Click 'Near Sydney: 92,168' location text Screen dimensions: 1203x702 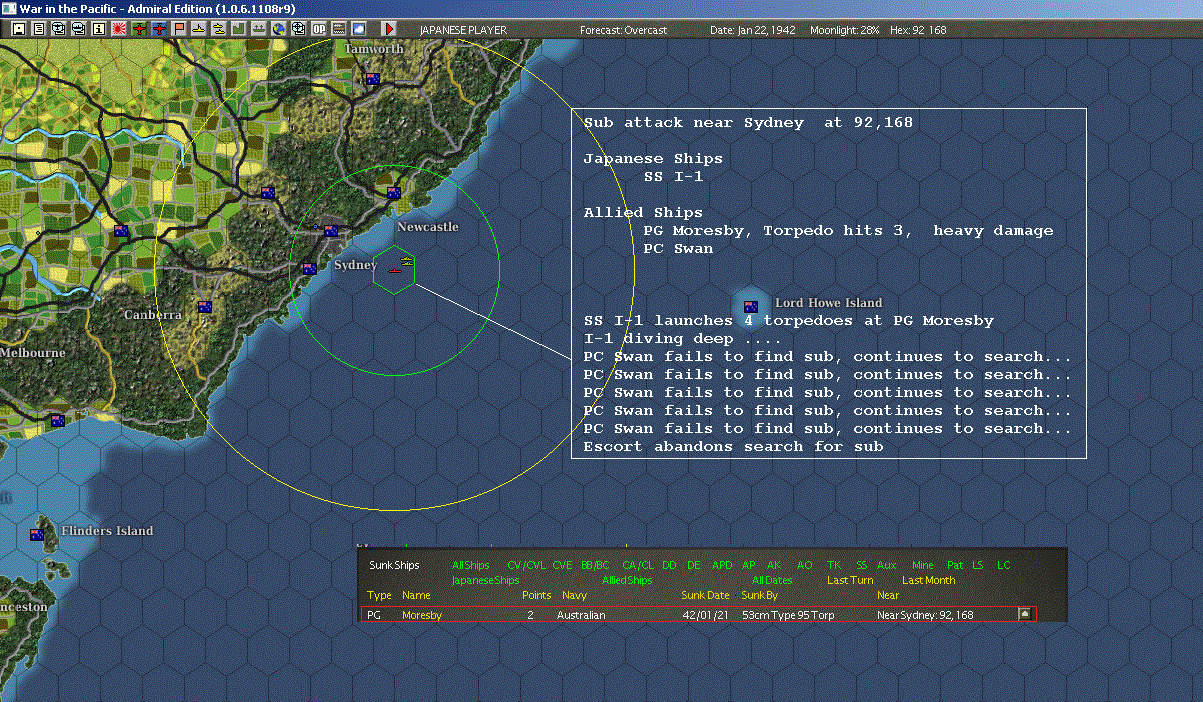point(925,615)
